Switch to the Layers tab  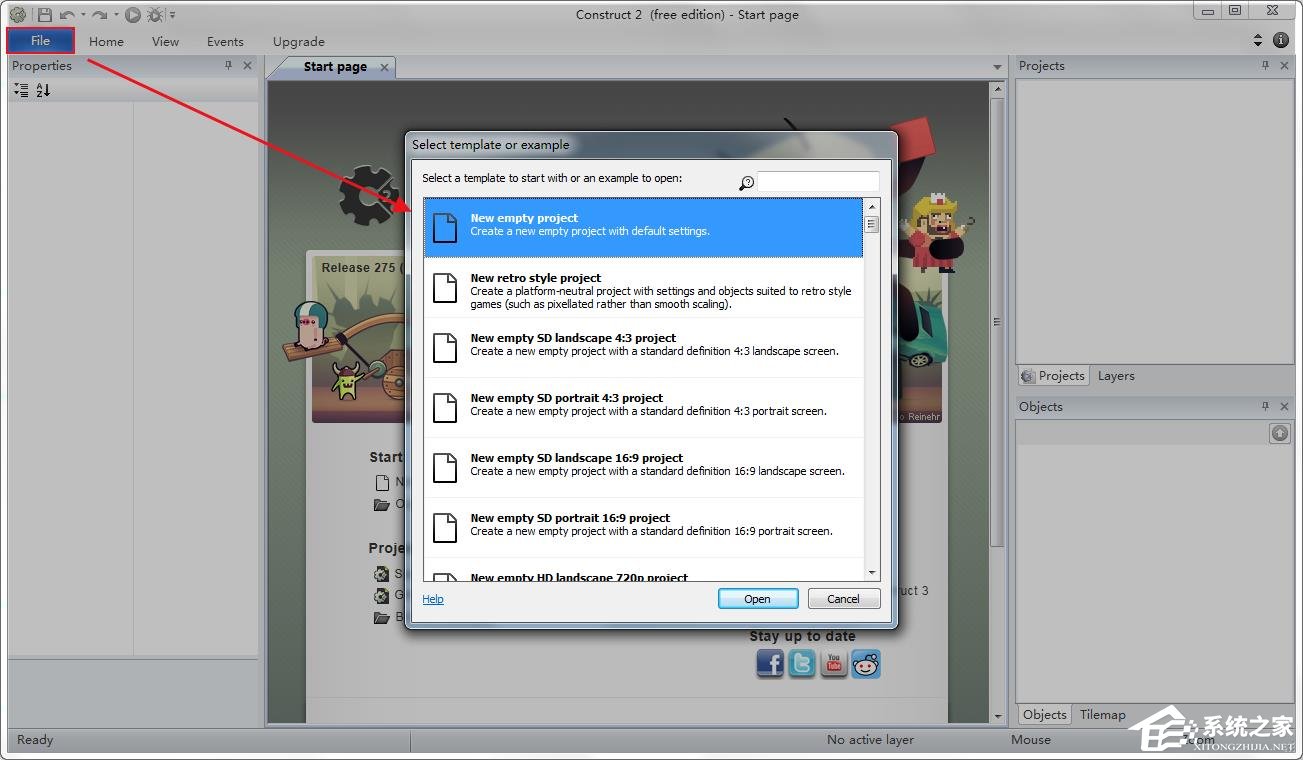tap(1116, 376)
